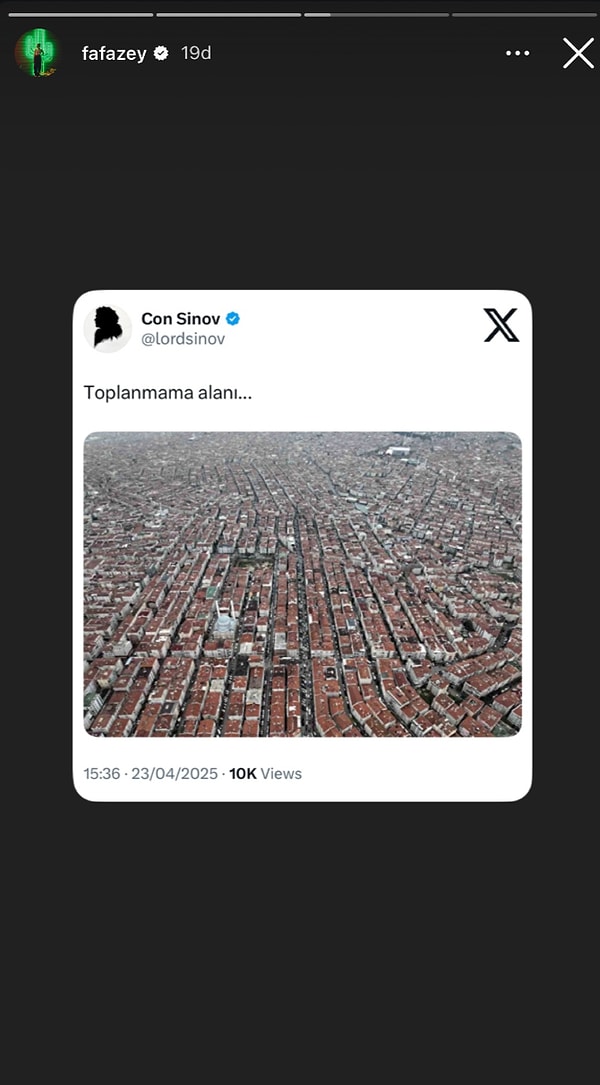Click Con Sinov silhouette avatar
The image size is (600, 1085).
[108, 328]
